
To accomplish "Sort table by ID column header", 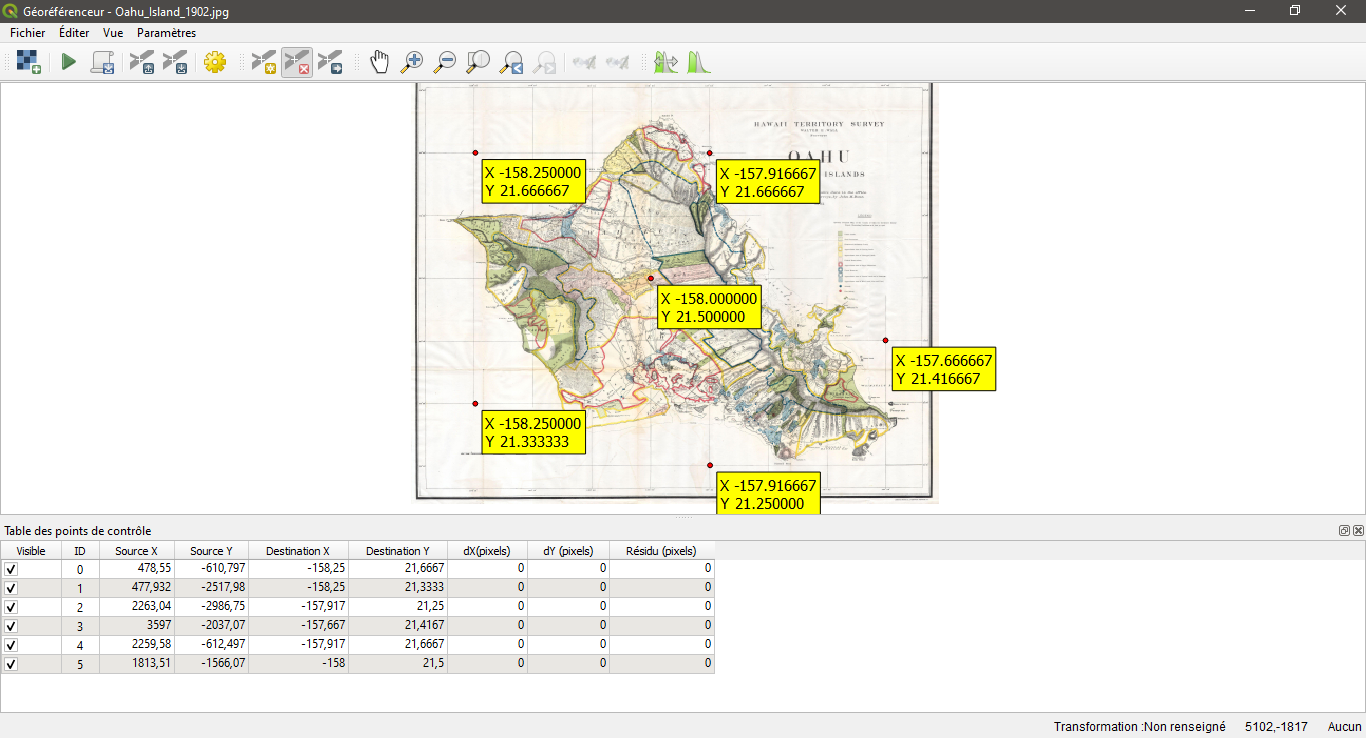I will pos(80,551).
